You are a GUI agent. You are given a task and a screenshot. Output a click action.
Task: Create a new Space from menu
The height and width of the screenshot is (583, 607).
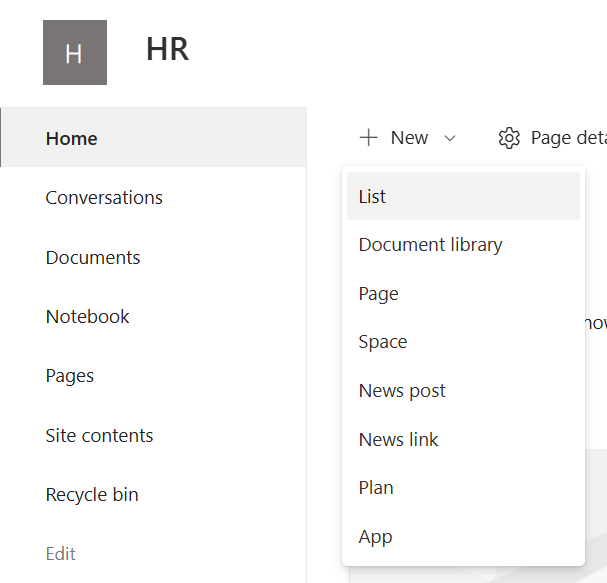pyautogui.click(x=383, y=341)
